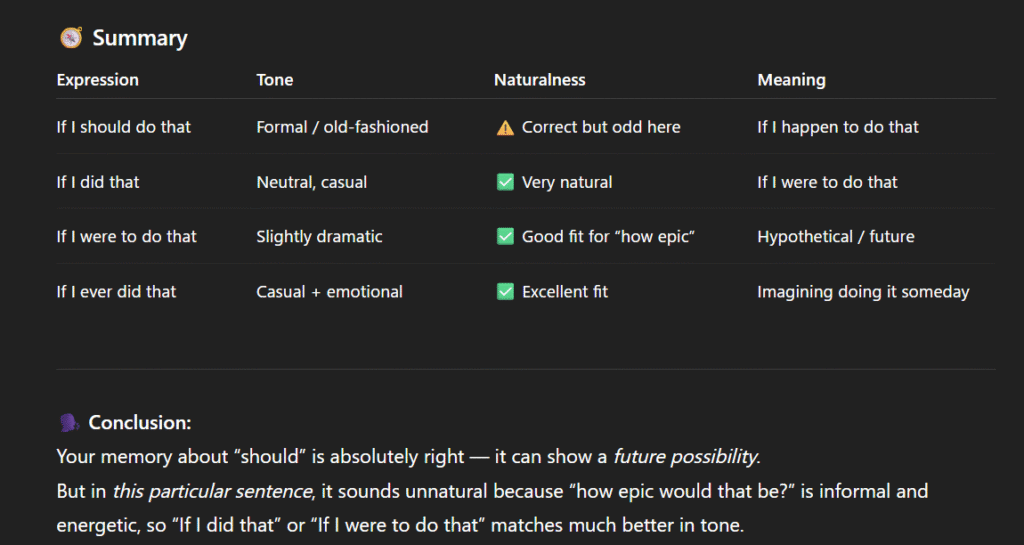Click the compass icon beside Summary

(x=70, y=38)
